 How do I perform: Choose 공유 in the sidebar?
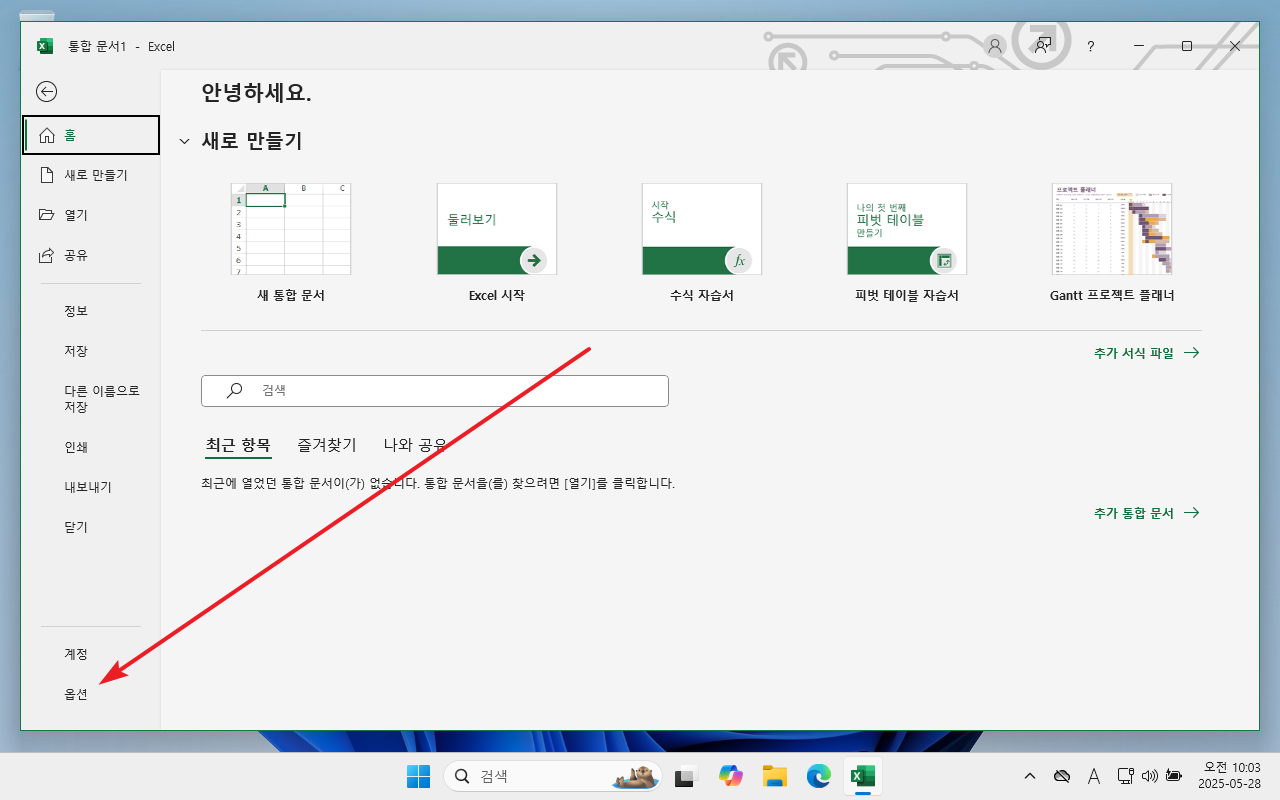91,255
